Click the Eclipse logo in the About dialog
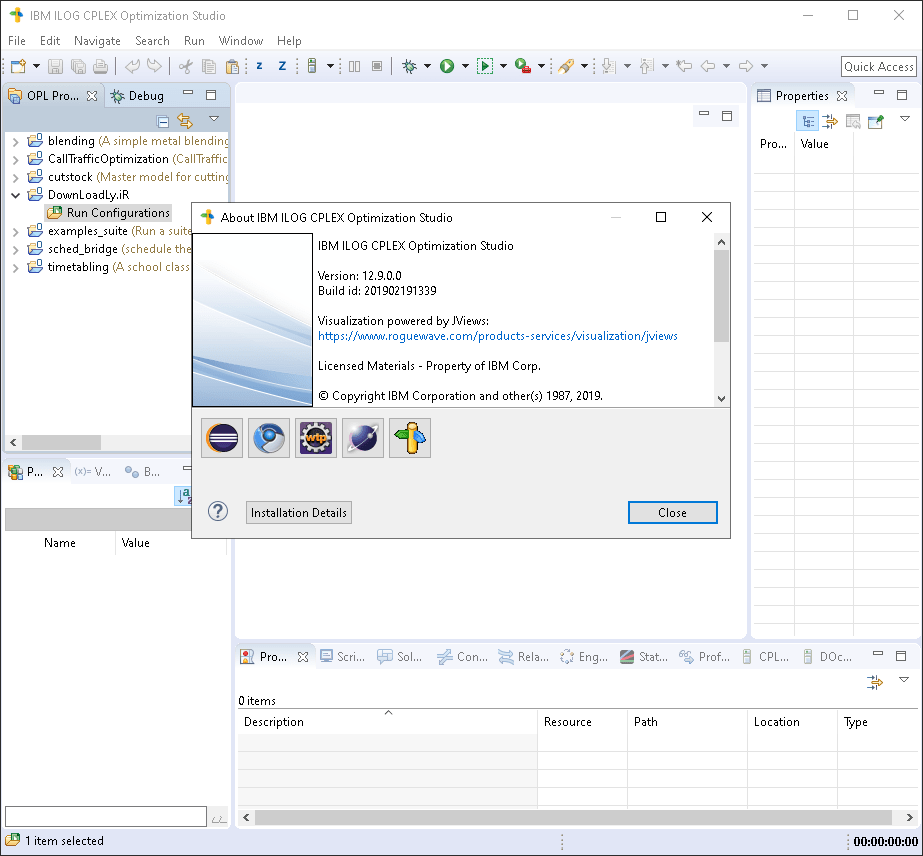This screenshot has height=856, width=923. point(221,437)
